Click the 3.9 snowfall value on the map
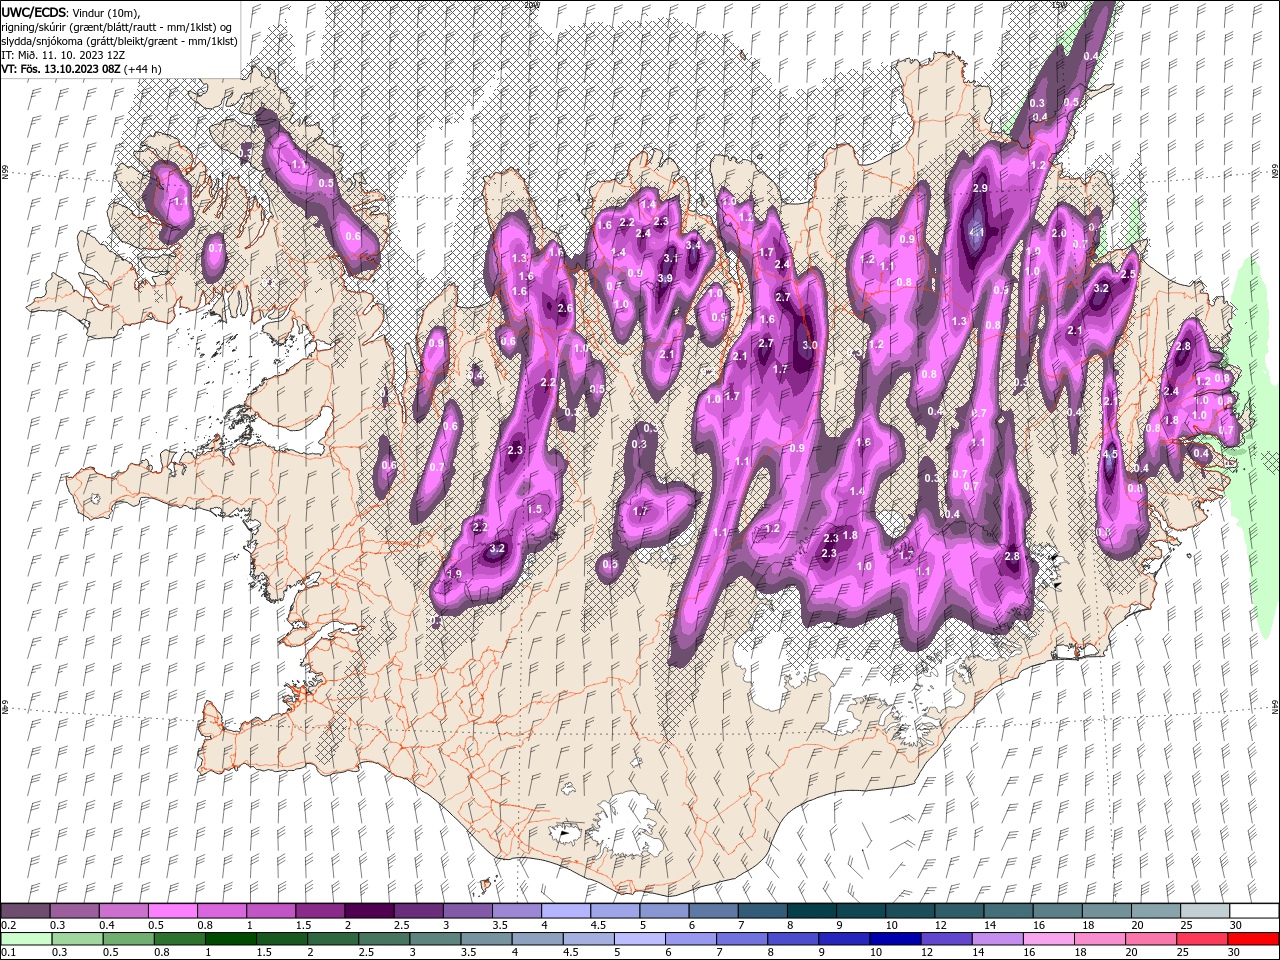1280x960 pixels. point(665,278)
